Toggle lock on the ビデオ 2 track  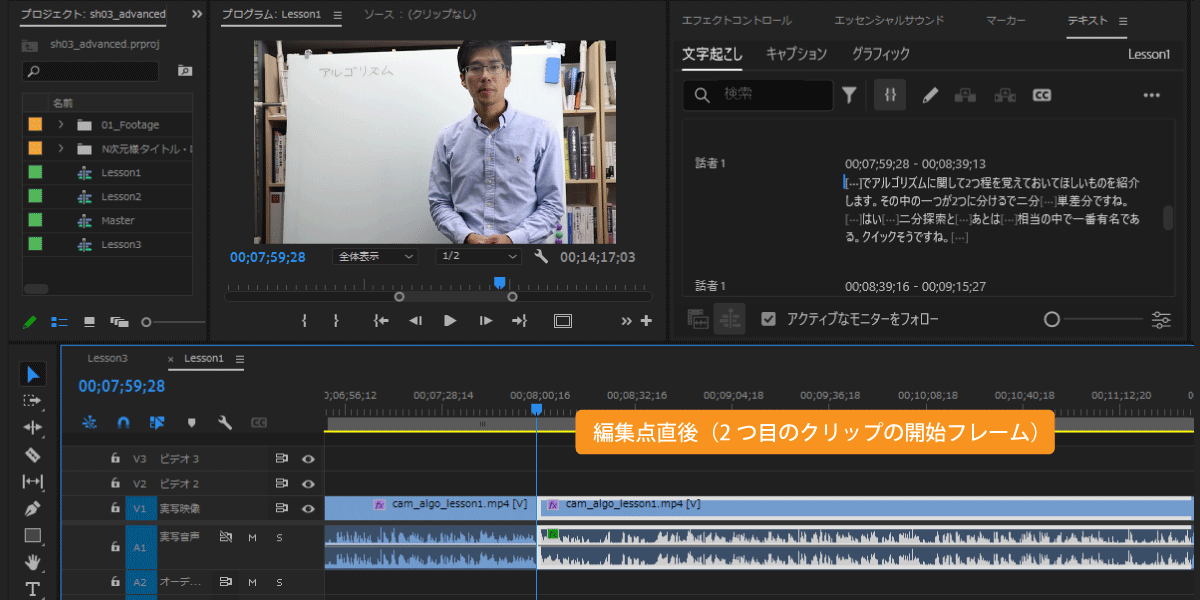click(x=115, y=484)
